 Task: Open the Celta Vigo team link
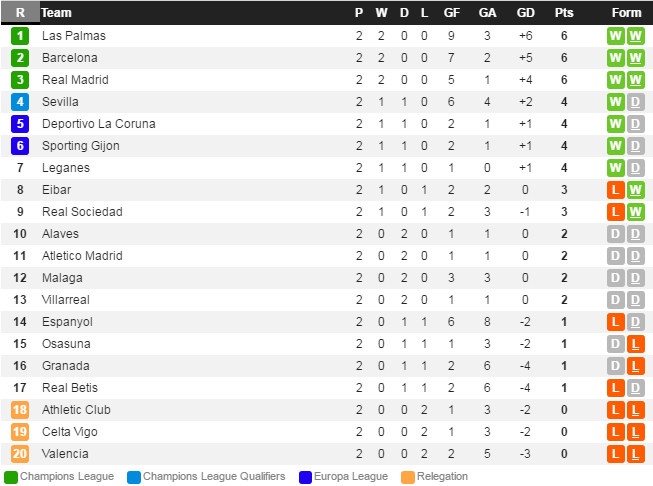70,432
